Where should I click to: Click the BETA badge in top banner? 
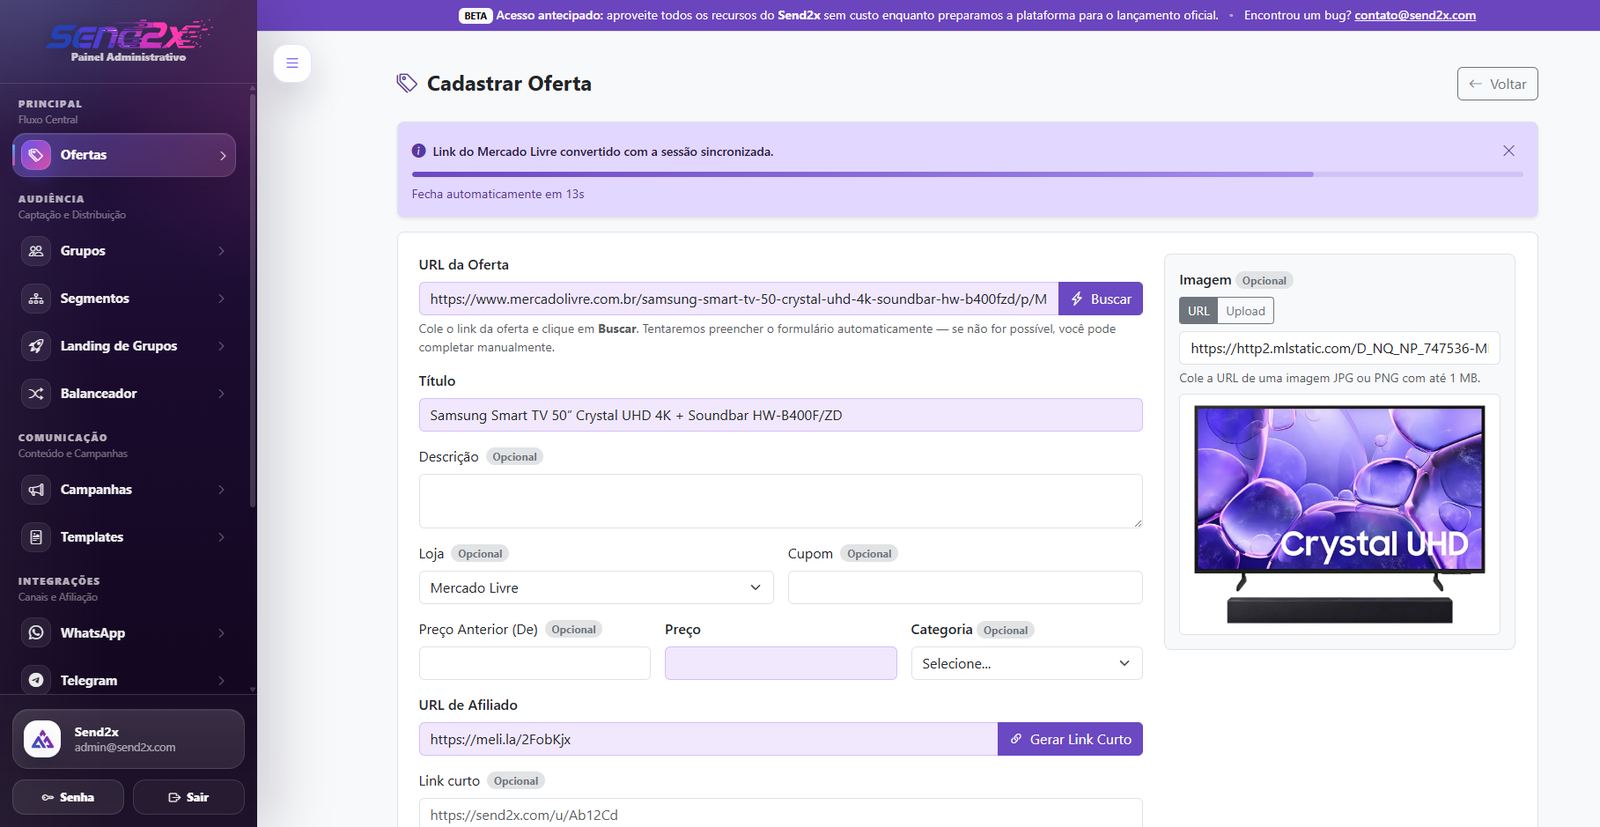(475, 16)
